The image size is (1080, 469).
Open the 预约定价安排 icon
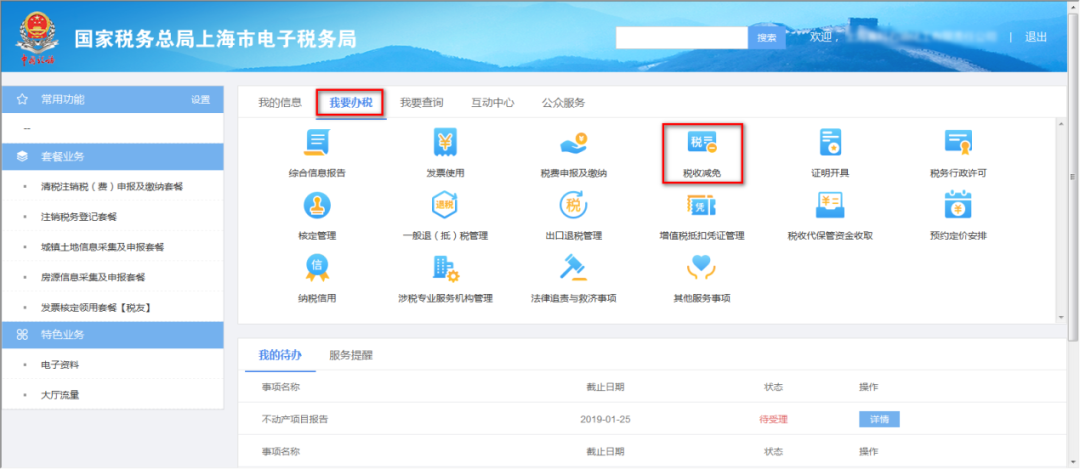(x=958, y=205)
